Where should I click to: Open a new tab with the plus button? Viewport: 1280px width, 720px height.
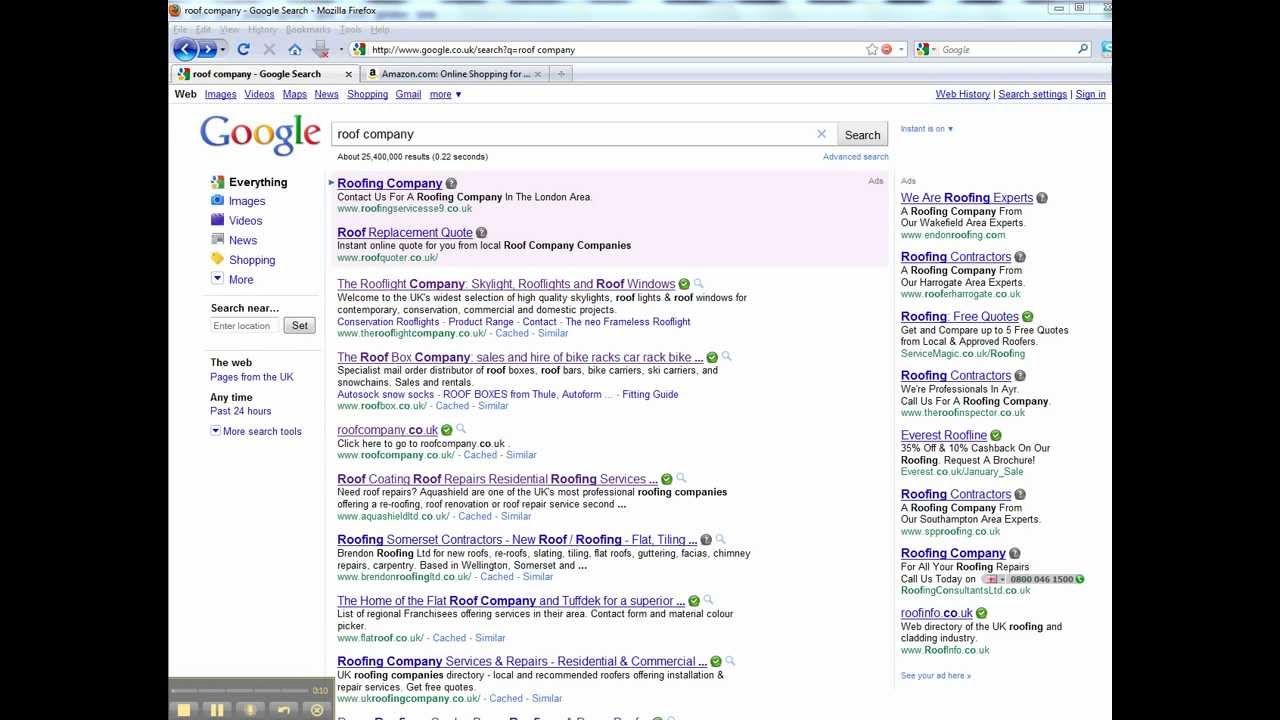point(561,74)
